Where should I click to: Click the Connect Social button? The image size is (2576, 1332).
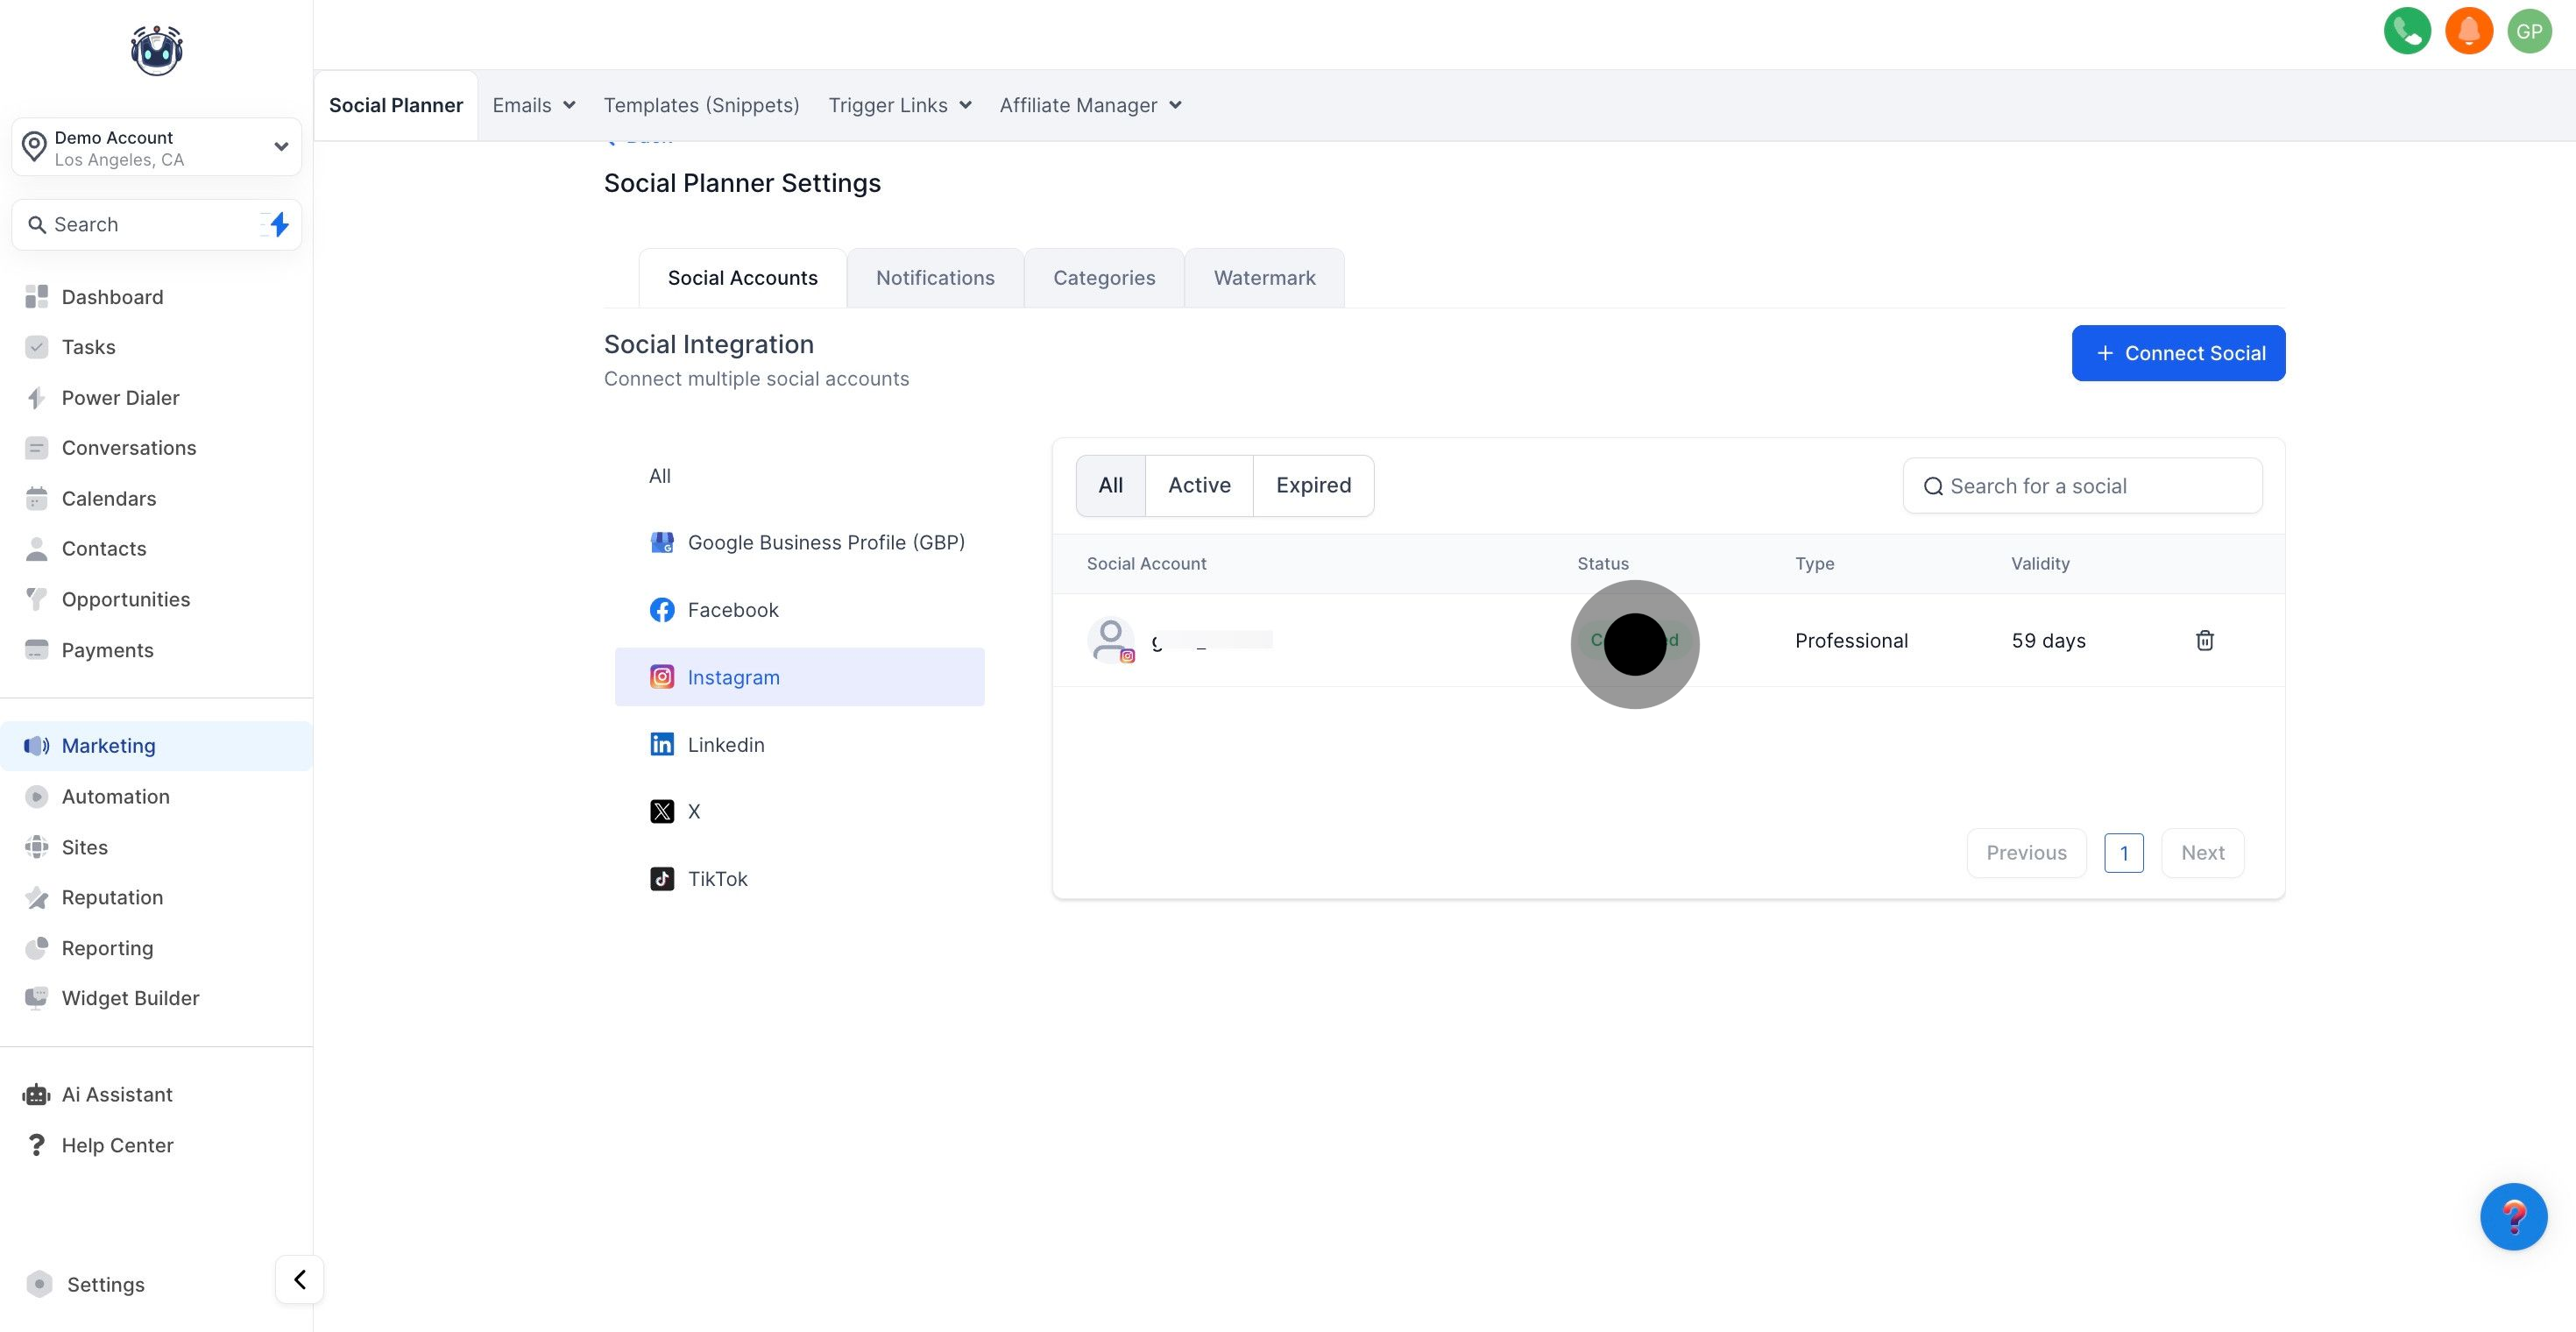pyautogui.click(x=2178, y=353)
